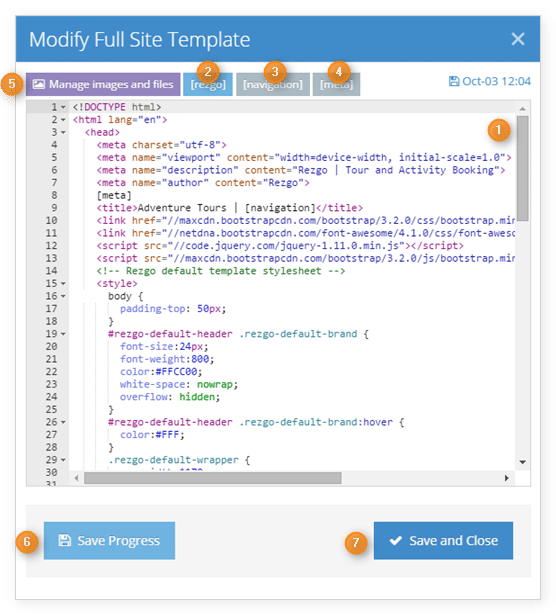Screen dimensions: 556x615
Task: Insert the [rezgo] tag
Action: (208, 84)
